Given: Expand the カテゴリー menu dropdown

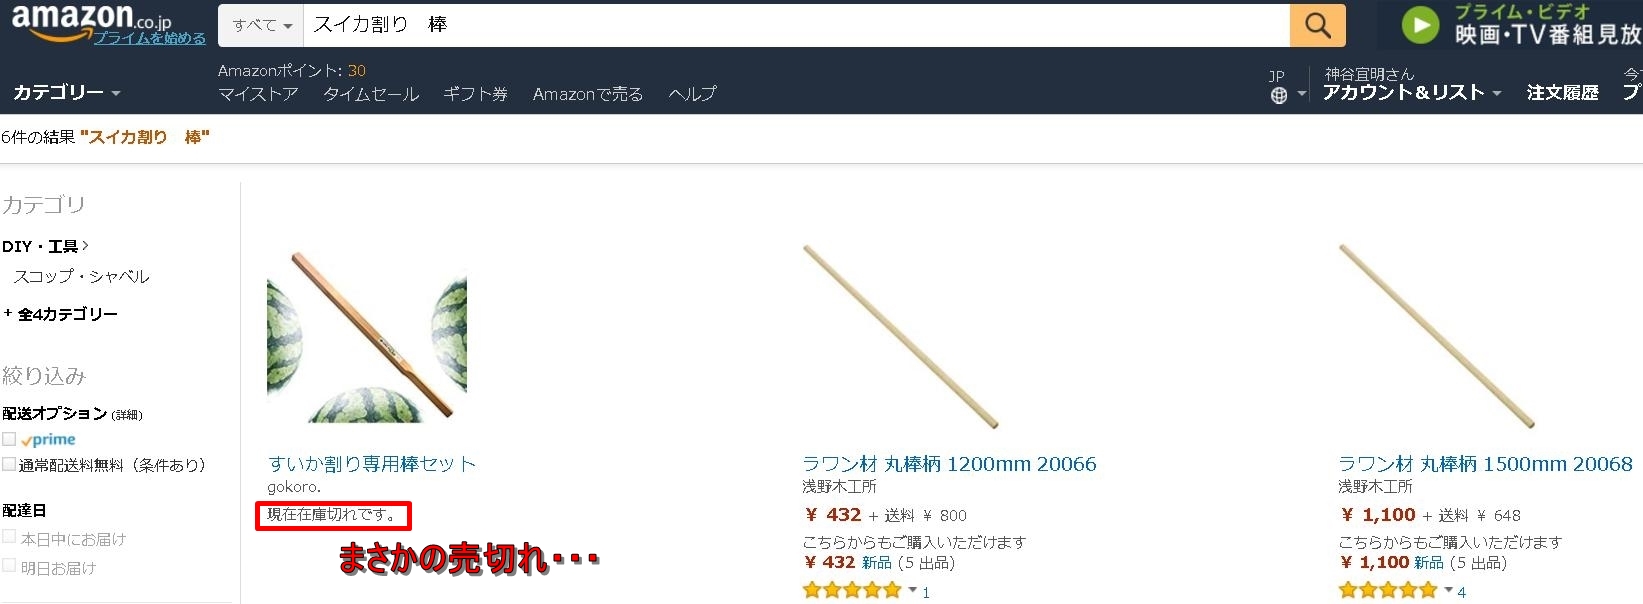Looking at the screenshot, I should click(67, 92).
